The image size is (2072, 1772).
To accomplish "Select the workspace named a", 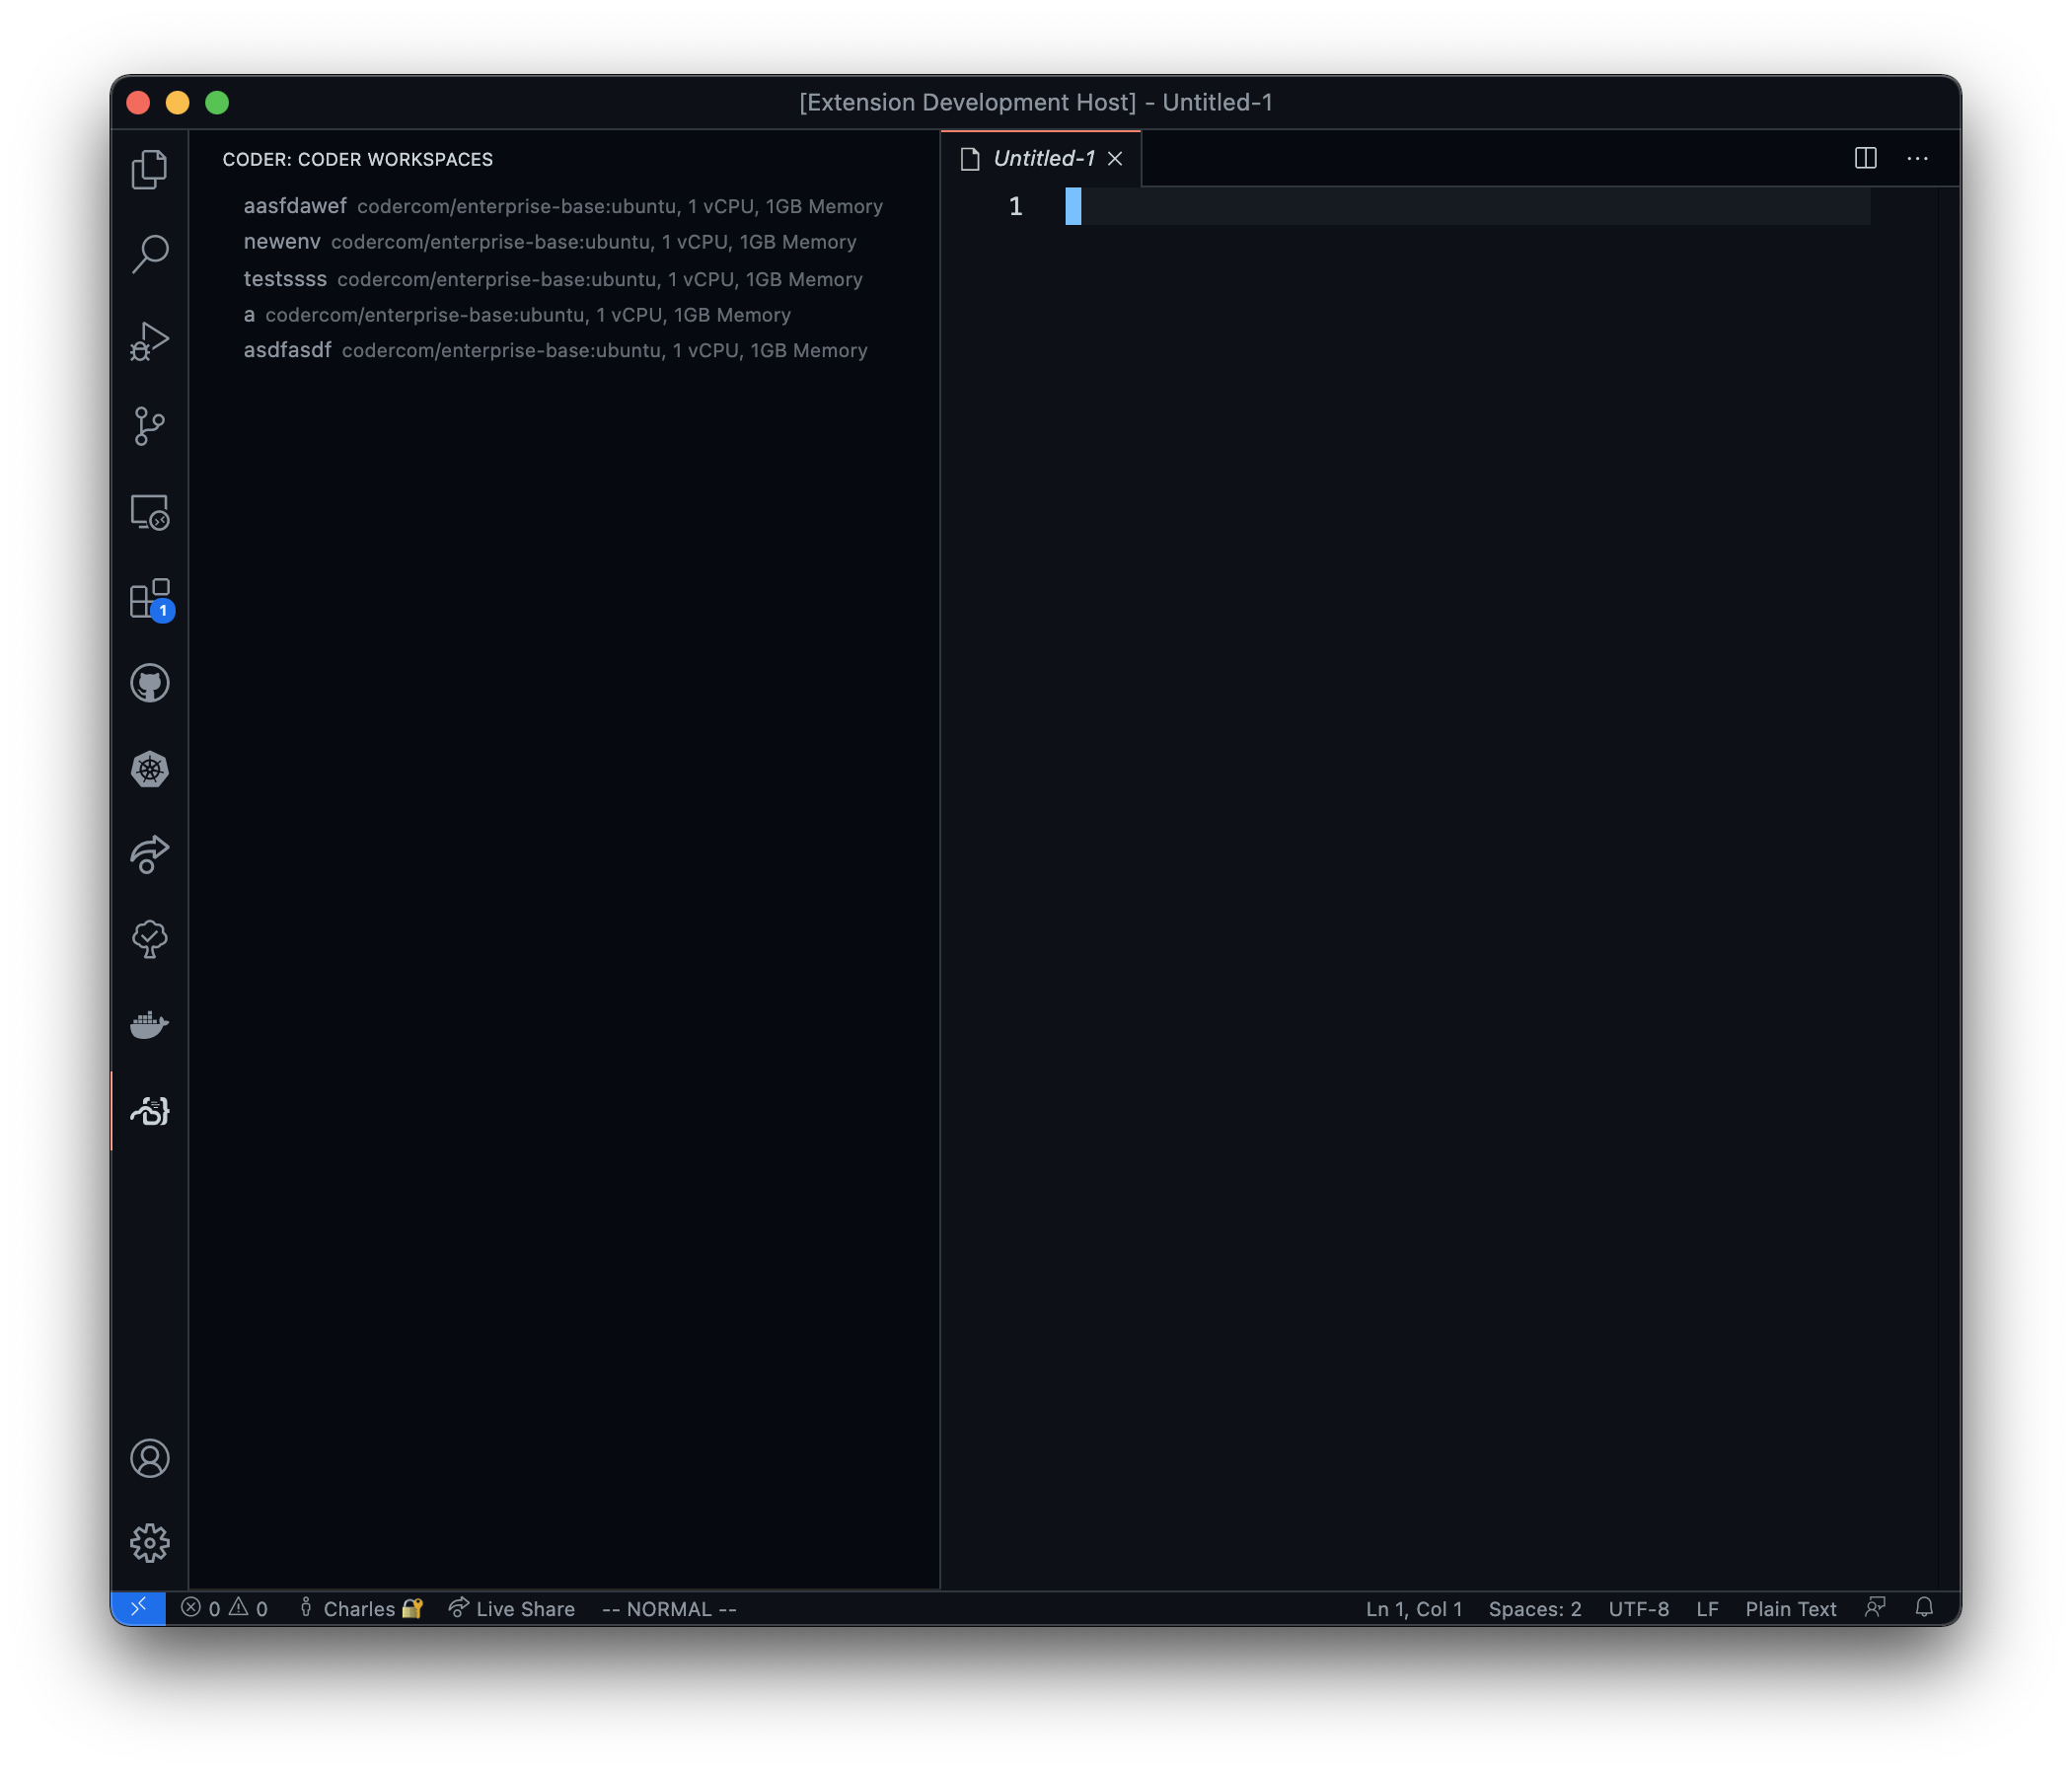I will (563, 315).
